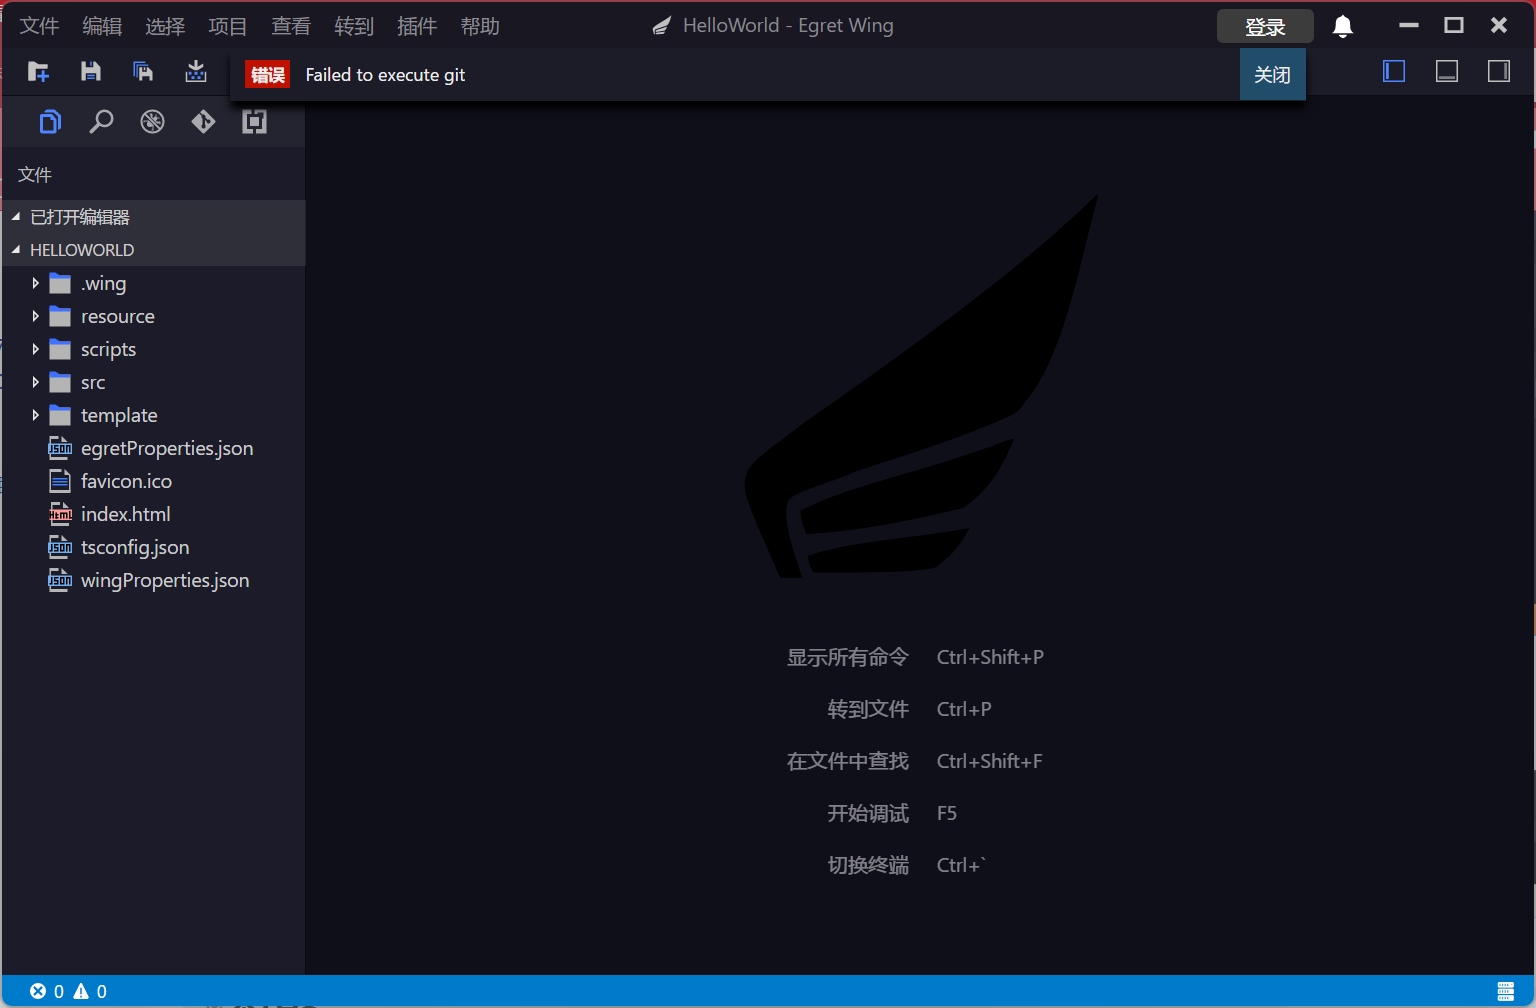Viewport: 1536px width, 1008px height.
Task: Open the 编辑 menu
Action: click(102, 26)
